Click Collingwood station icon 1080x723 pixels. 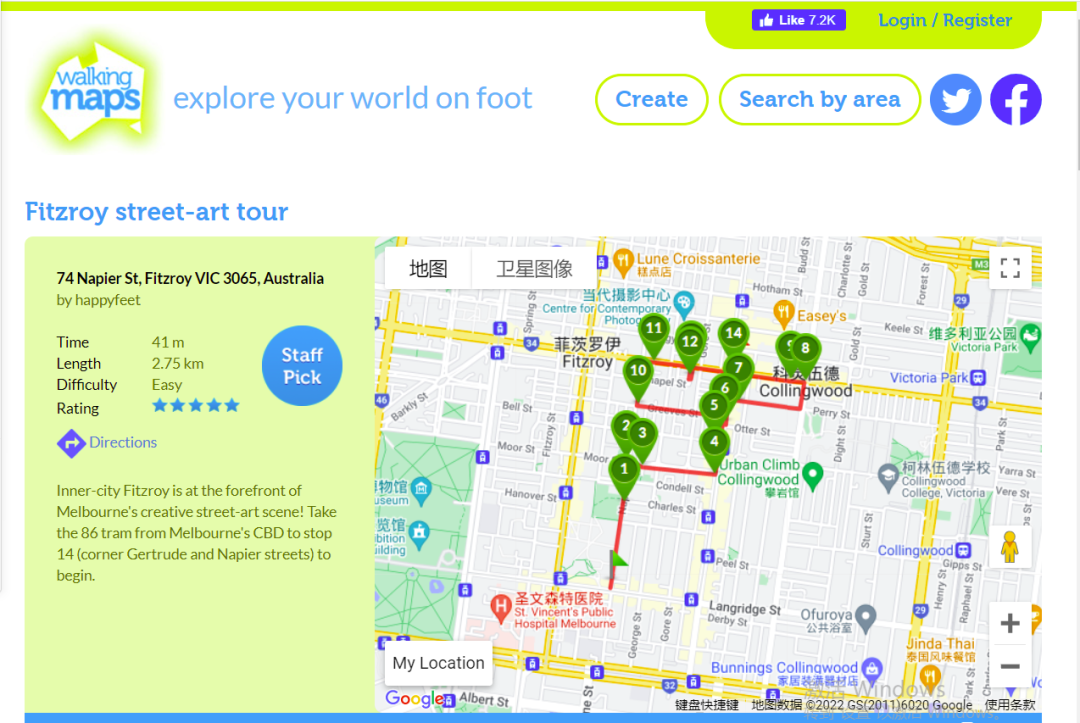(x=963, y=550)
